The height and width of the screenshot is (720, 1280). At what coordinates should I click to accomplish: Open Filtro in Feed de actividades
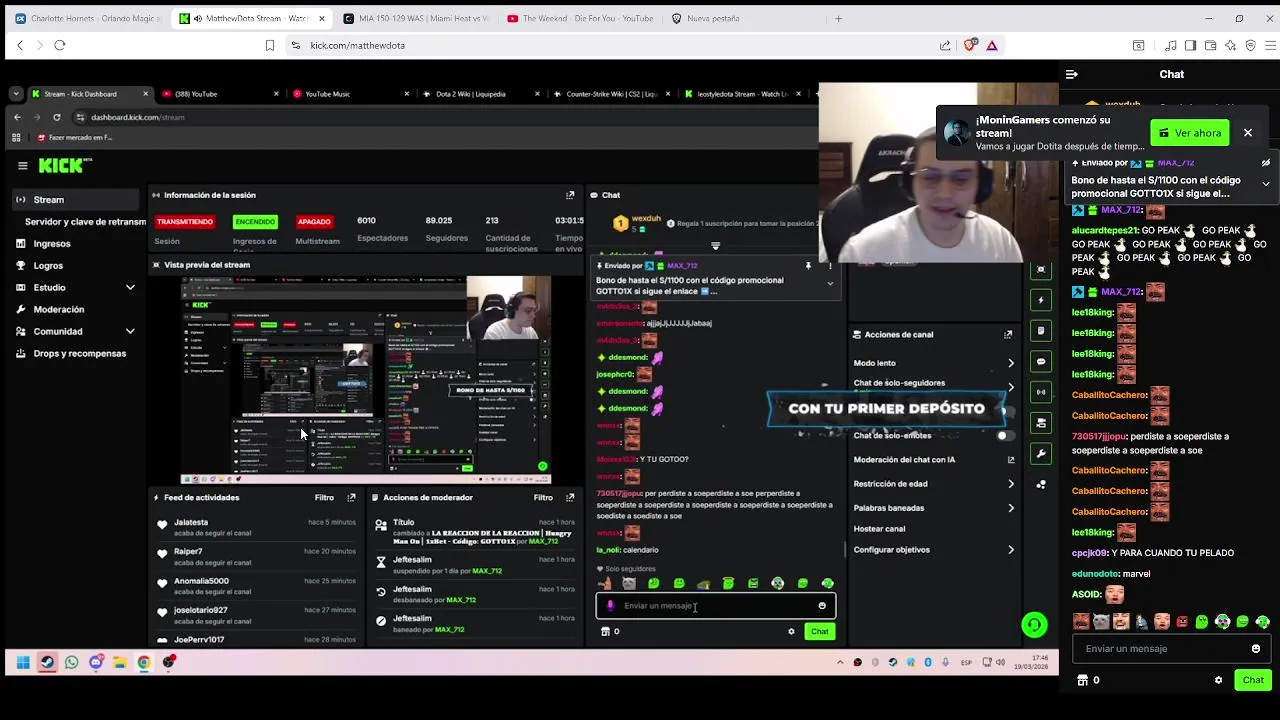(x=324, y=497)
